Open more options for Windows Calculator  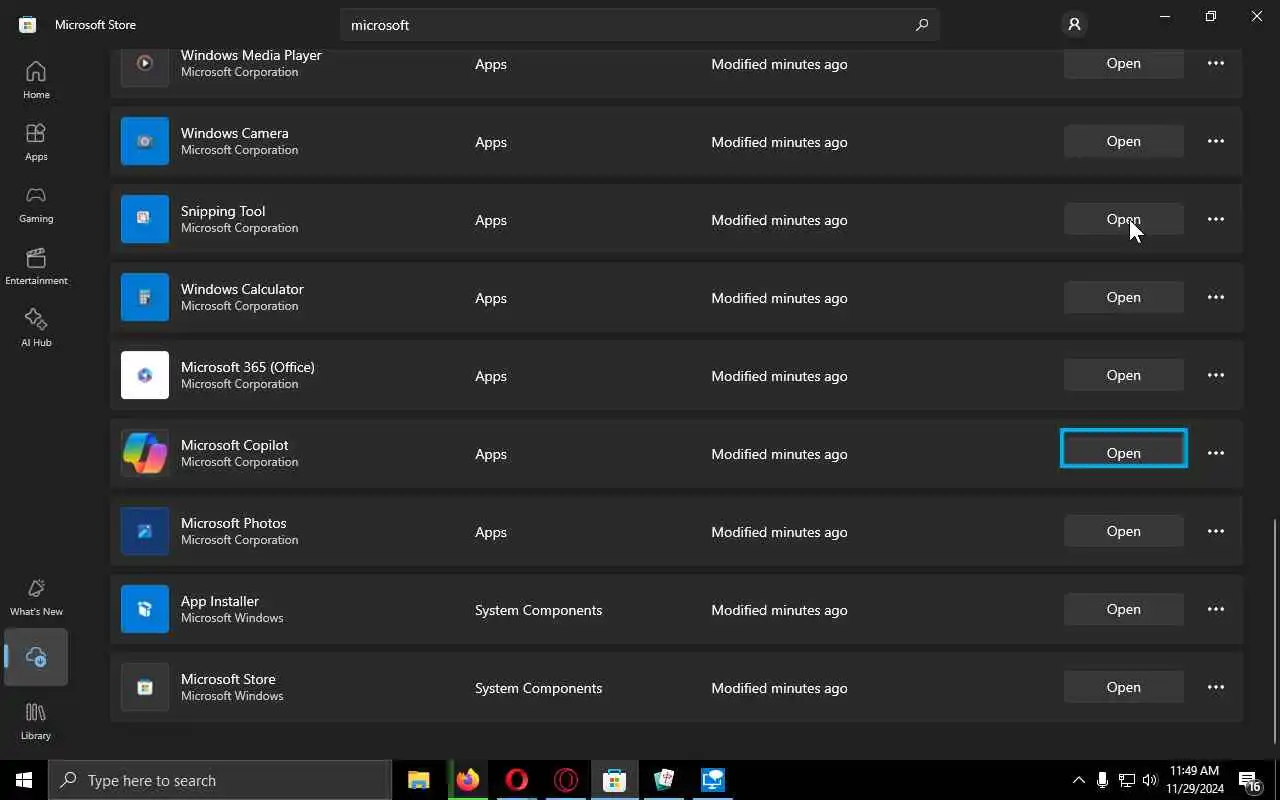(1216, 297)
